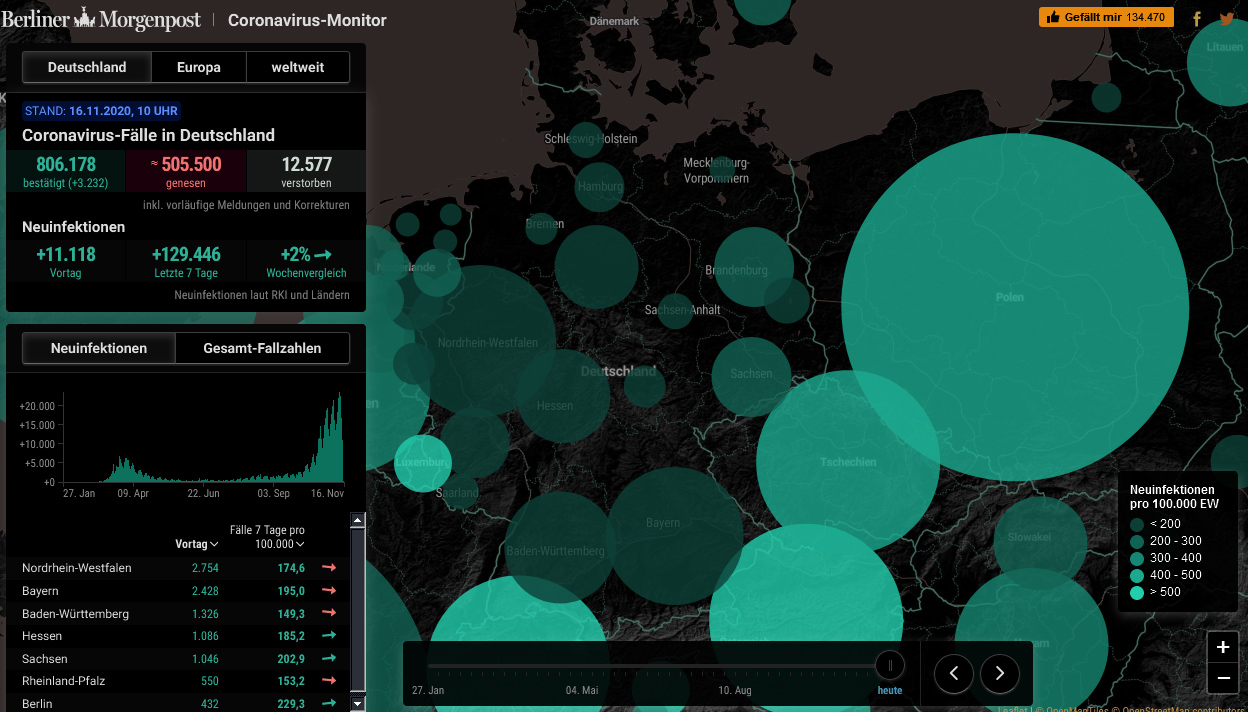Step timeline back with left arrow

pos(954,674)
